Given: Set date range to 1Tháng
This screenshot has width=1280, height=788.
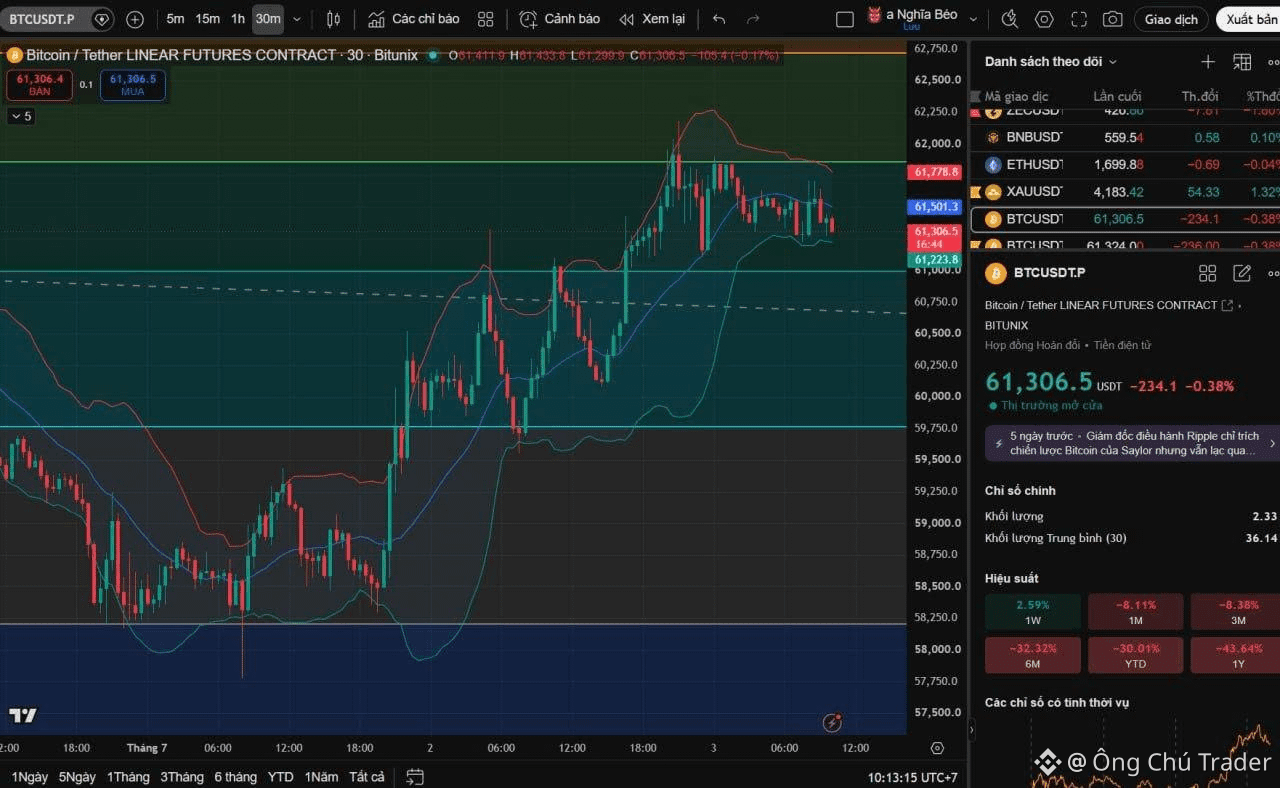Looking at the screenshot, I should [127, 777].
